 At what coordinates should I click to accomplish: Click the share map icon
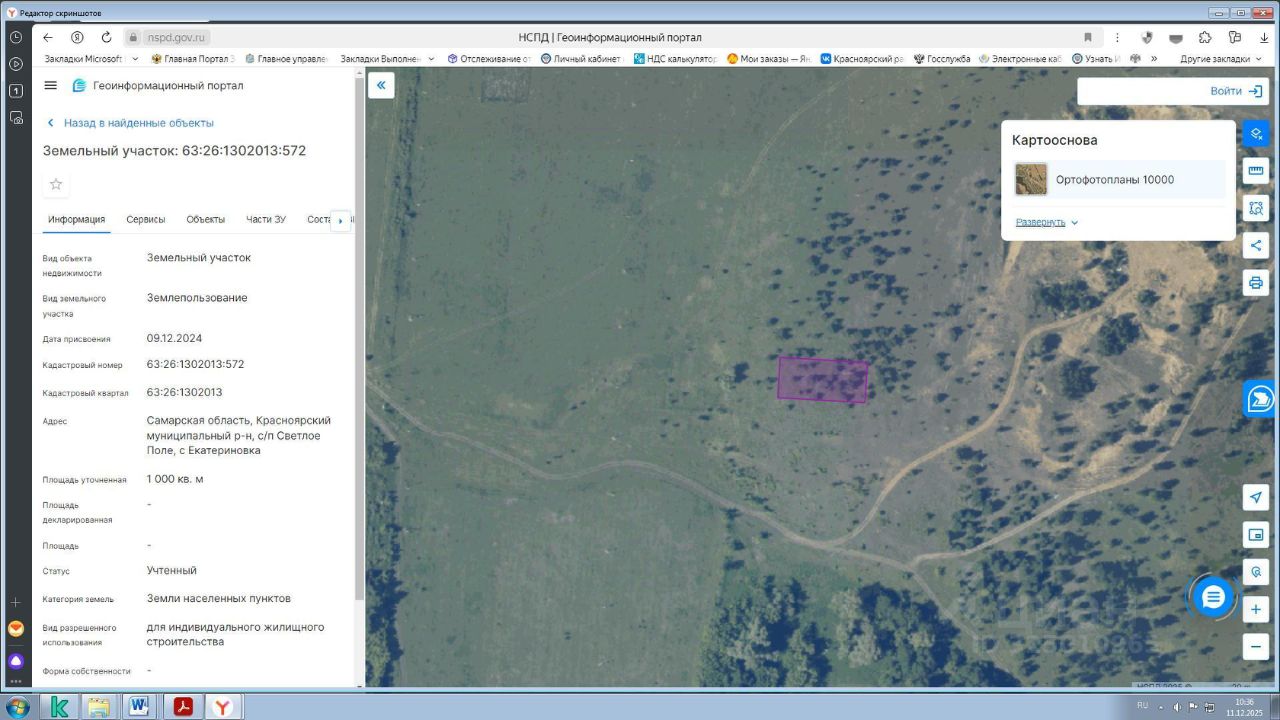1256,245
